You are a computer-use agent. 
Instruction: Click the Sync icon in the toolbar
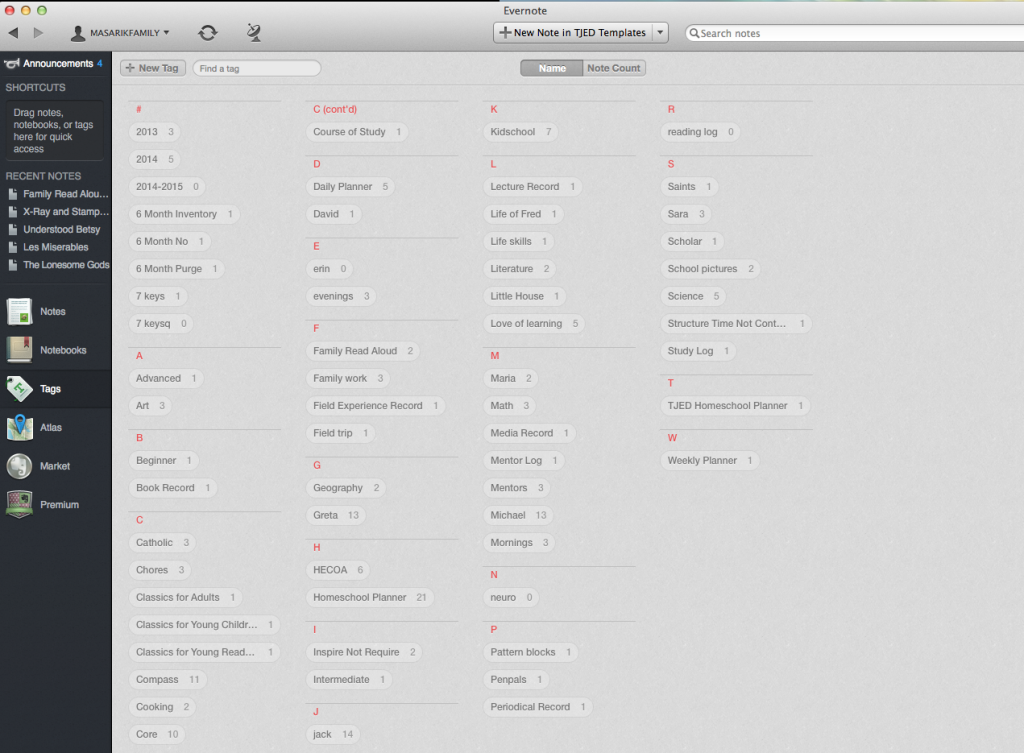pyautogui.click(x=208, y=33)
